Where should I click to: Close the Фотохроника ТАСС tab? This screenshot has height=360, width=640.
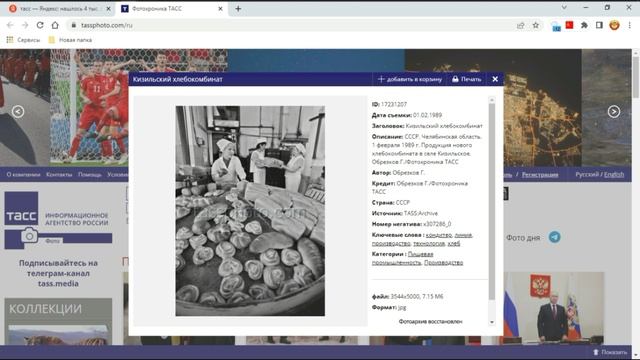pos(220,9)
